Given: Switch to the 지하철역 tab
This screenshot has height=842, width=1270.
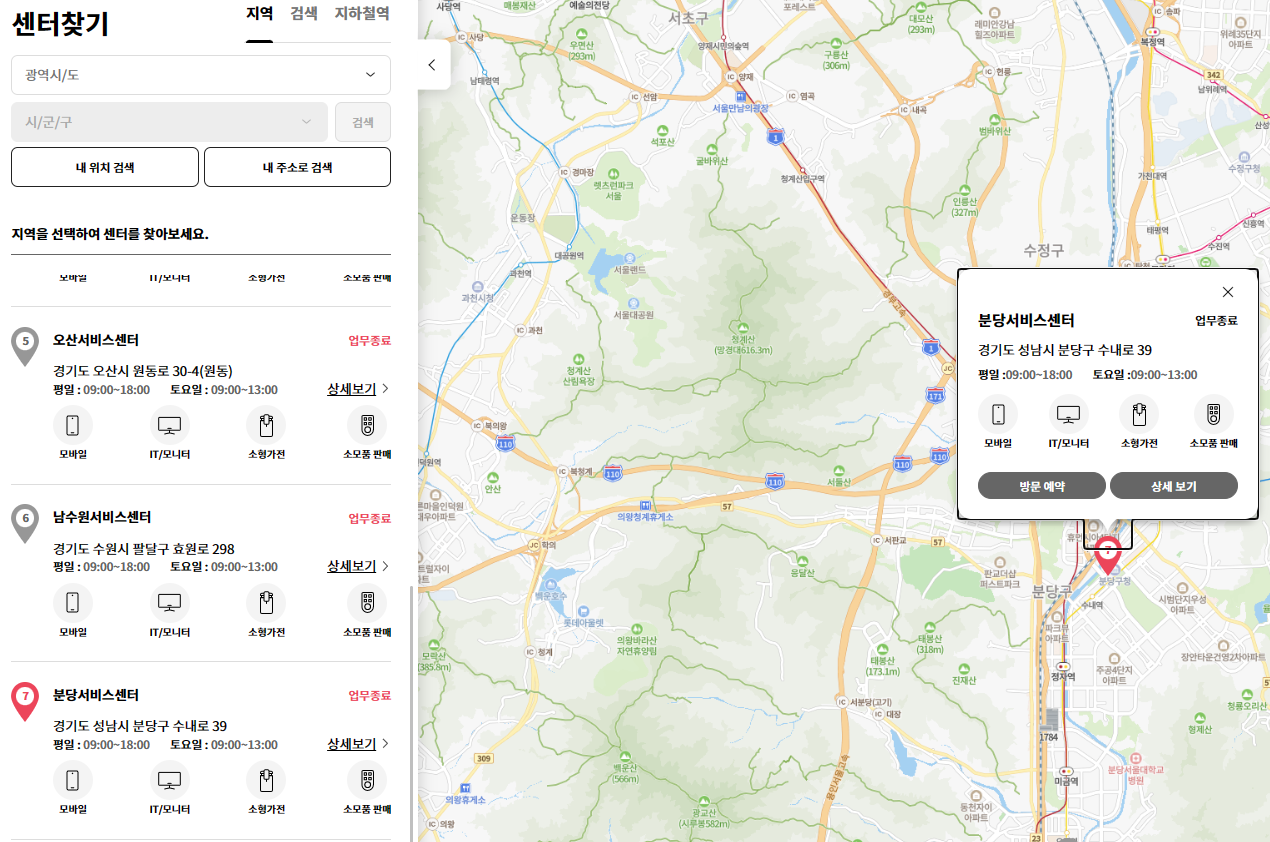Looking at the screenshot, I should coord(362,14).
